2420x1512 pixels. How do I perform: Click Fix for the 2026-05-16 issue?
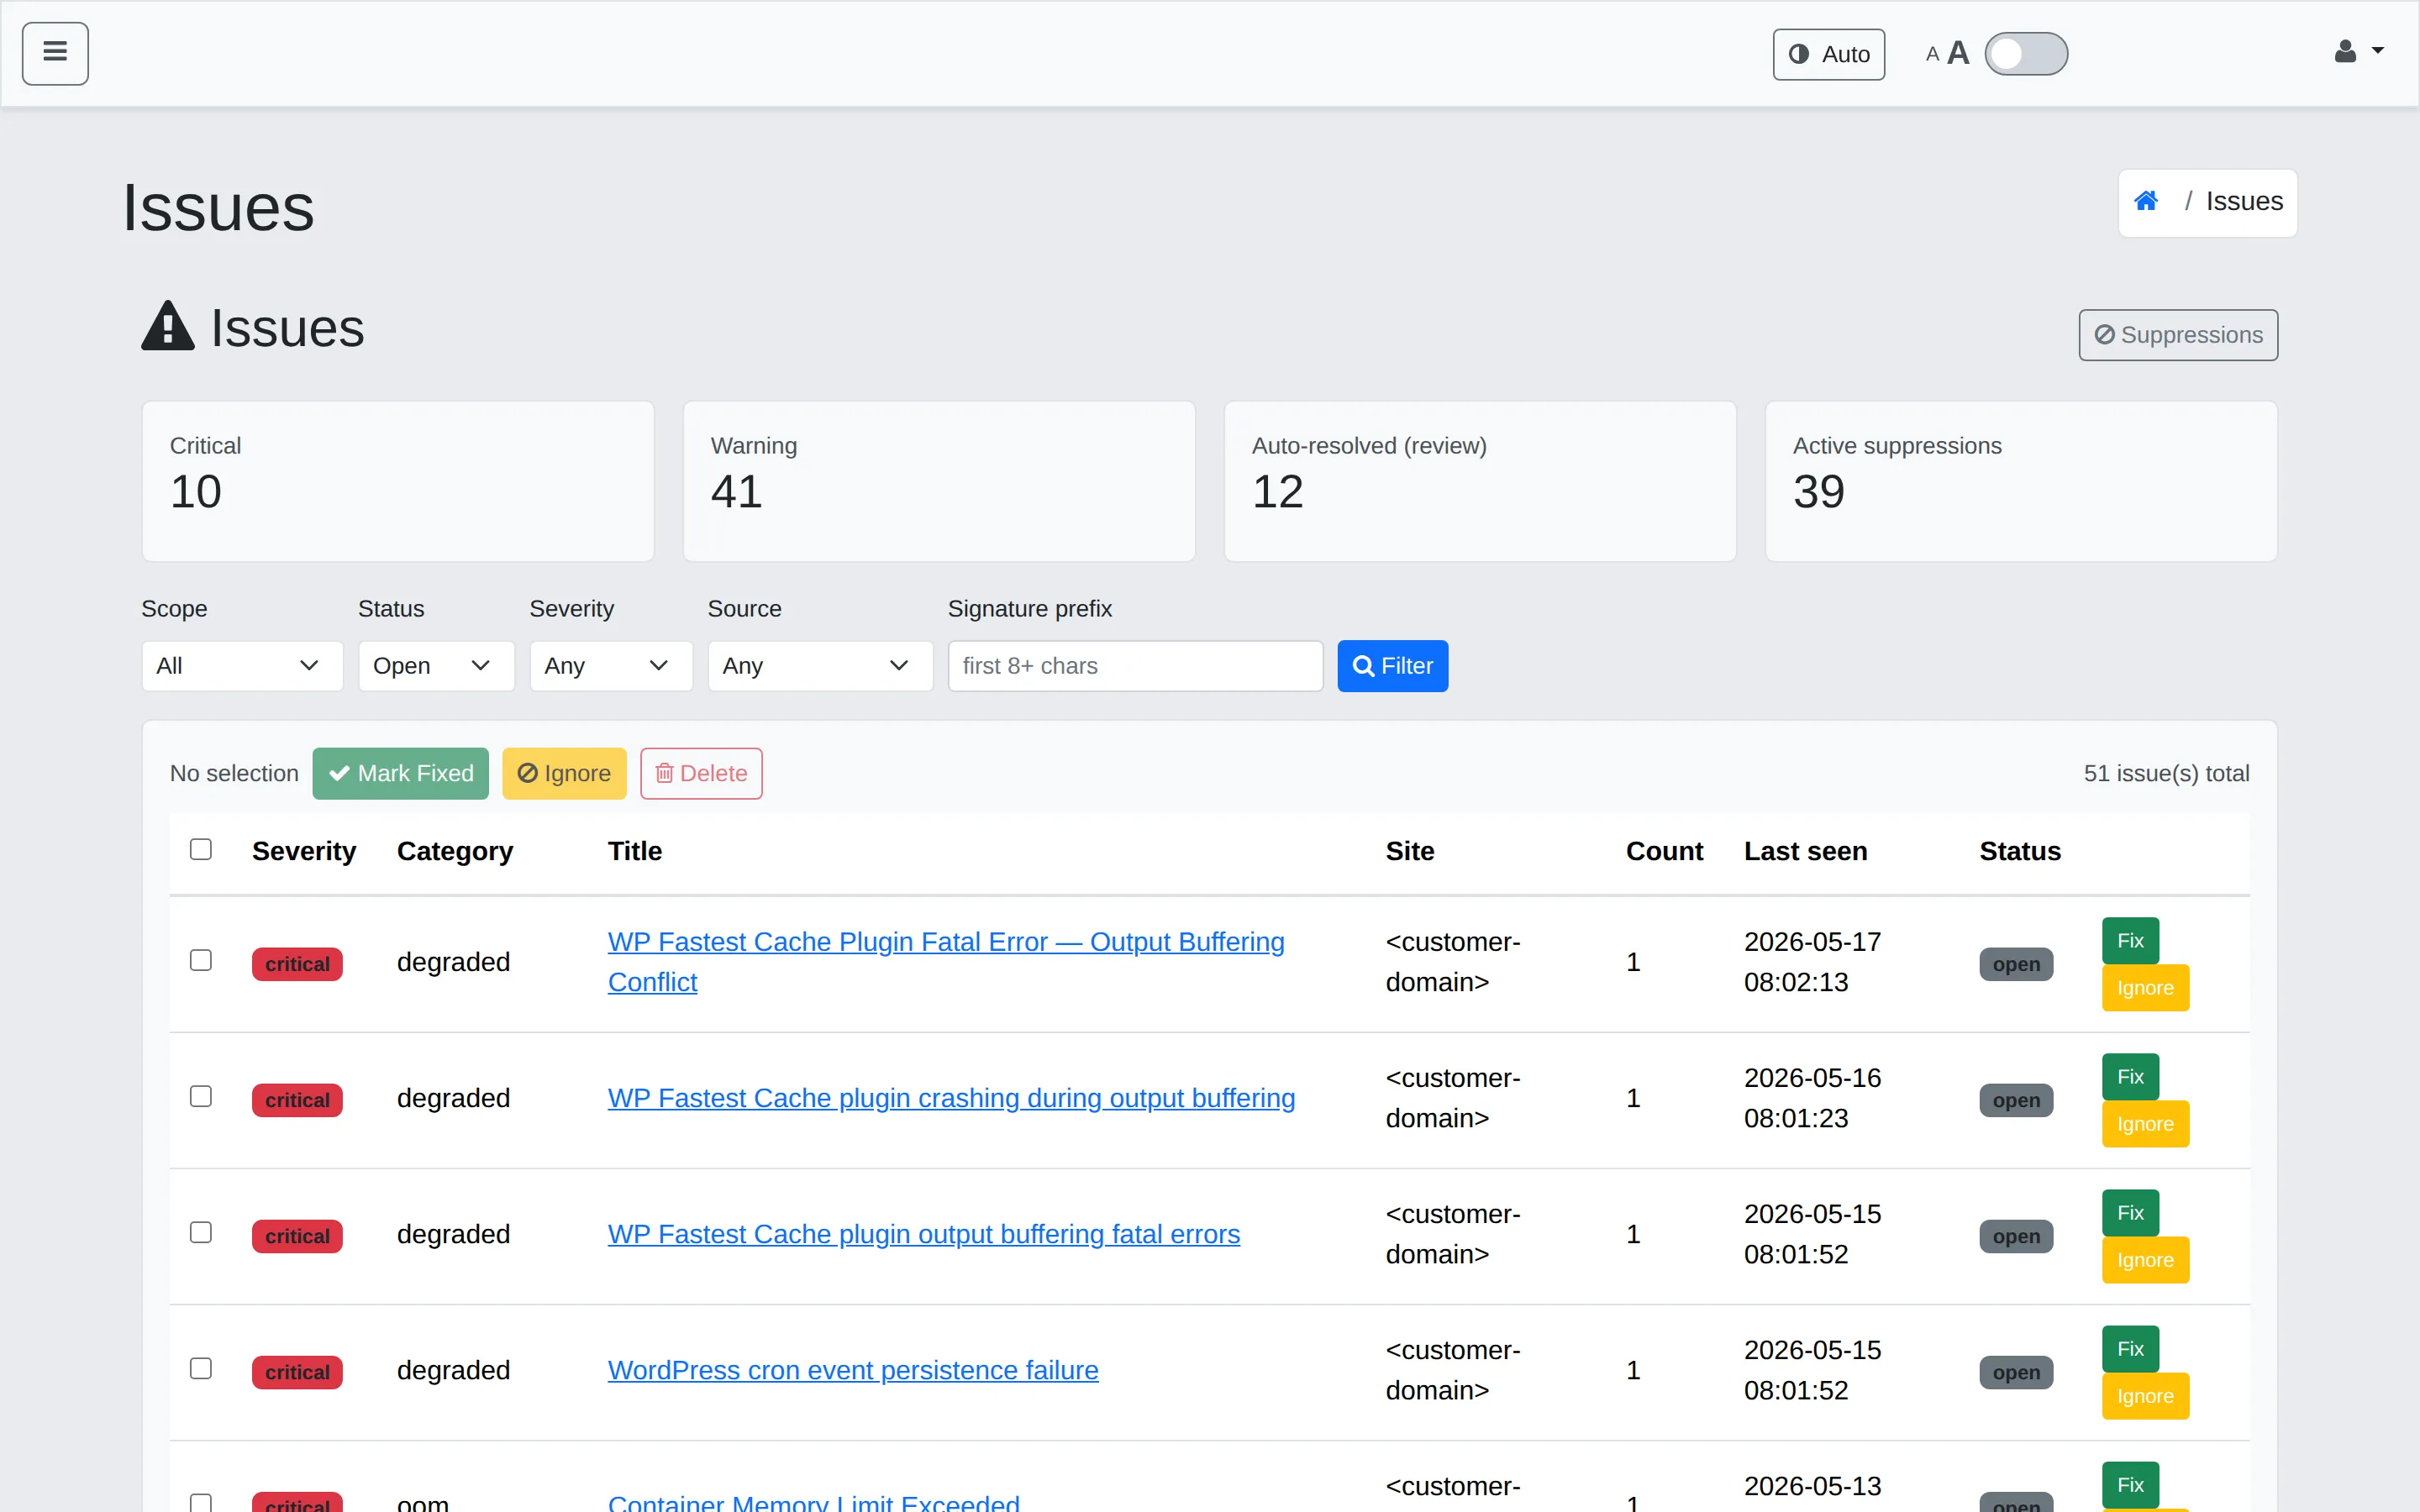click(2130, 1077)
